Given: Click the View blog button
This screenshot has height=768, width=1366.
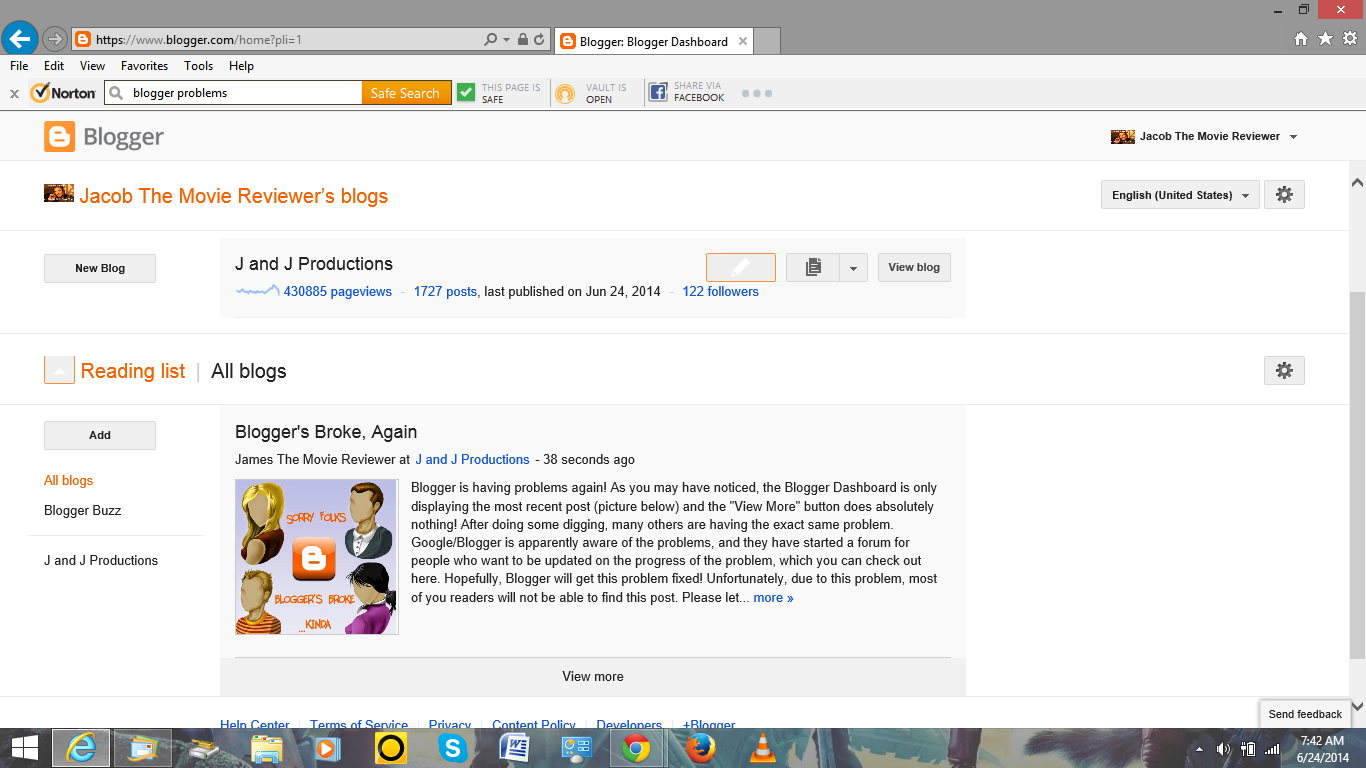Looking at the screenshot, I should coord(914,267).
